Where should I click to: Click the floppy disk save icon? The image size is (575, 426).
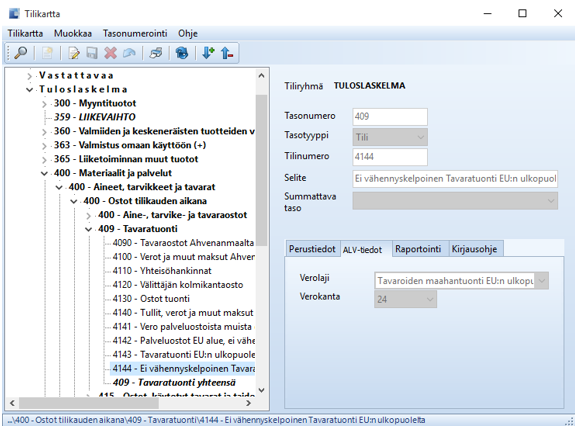click(x=92, y=53)
